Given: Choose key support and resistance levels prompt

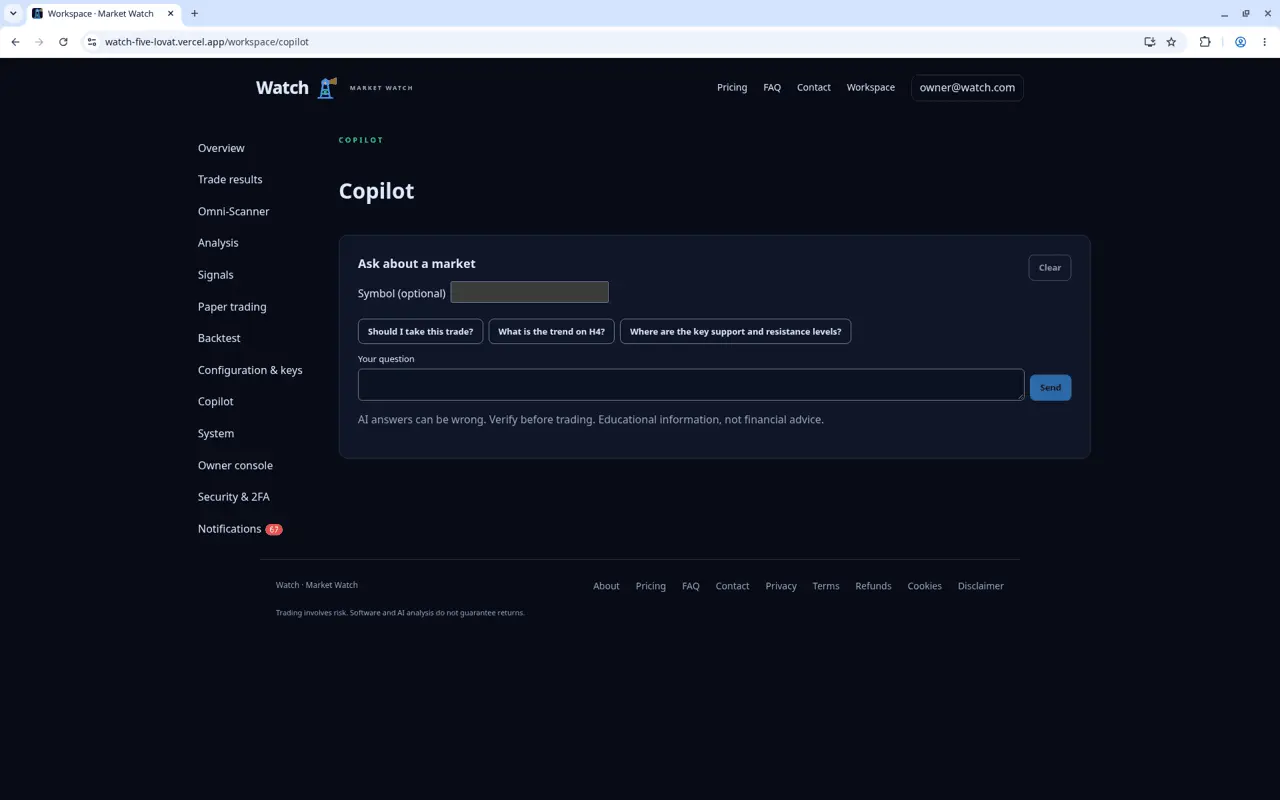Looking at the screenshot, I should [736, 332].
